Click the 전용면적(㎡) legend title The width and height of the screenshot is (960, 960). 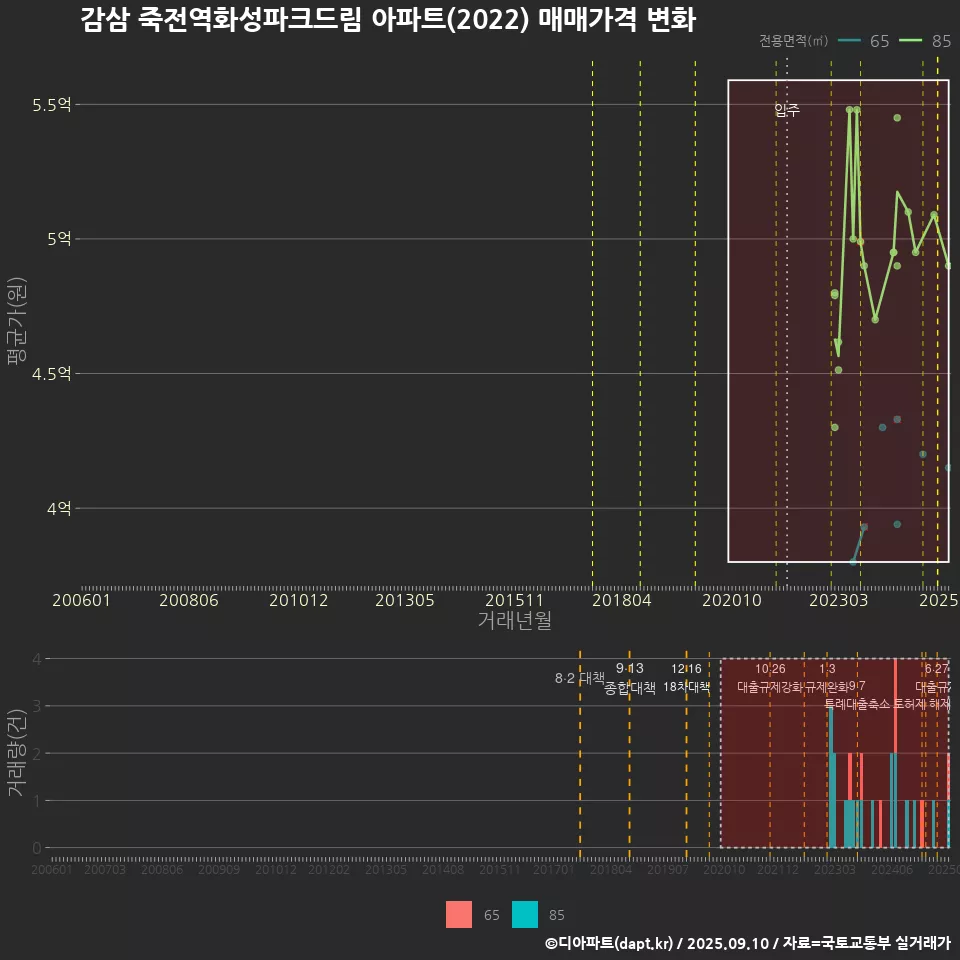click(793, 41)
